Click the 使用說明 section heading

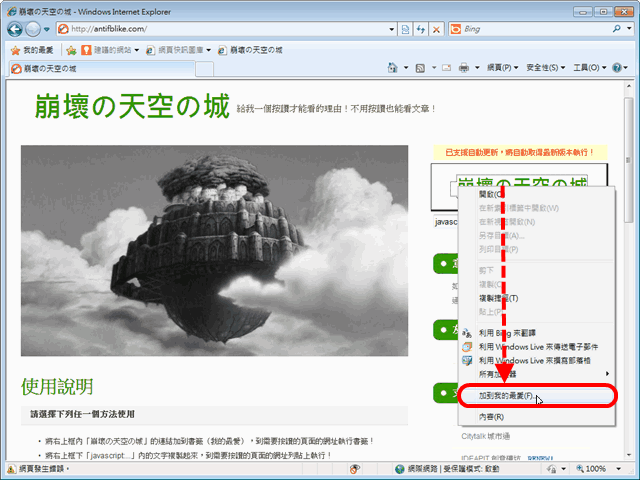pos(57,387)
